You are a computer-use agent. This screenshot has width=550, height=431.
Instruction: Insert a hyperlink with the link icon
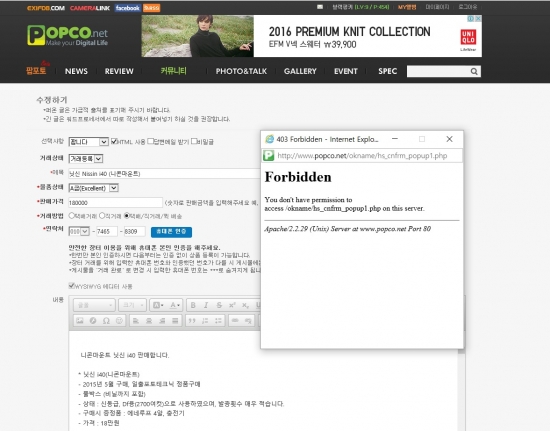(x=235, y=321)
